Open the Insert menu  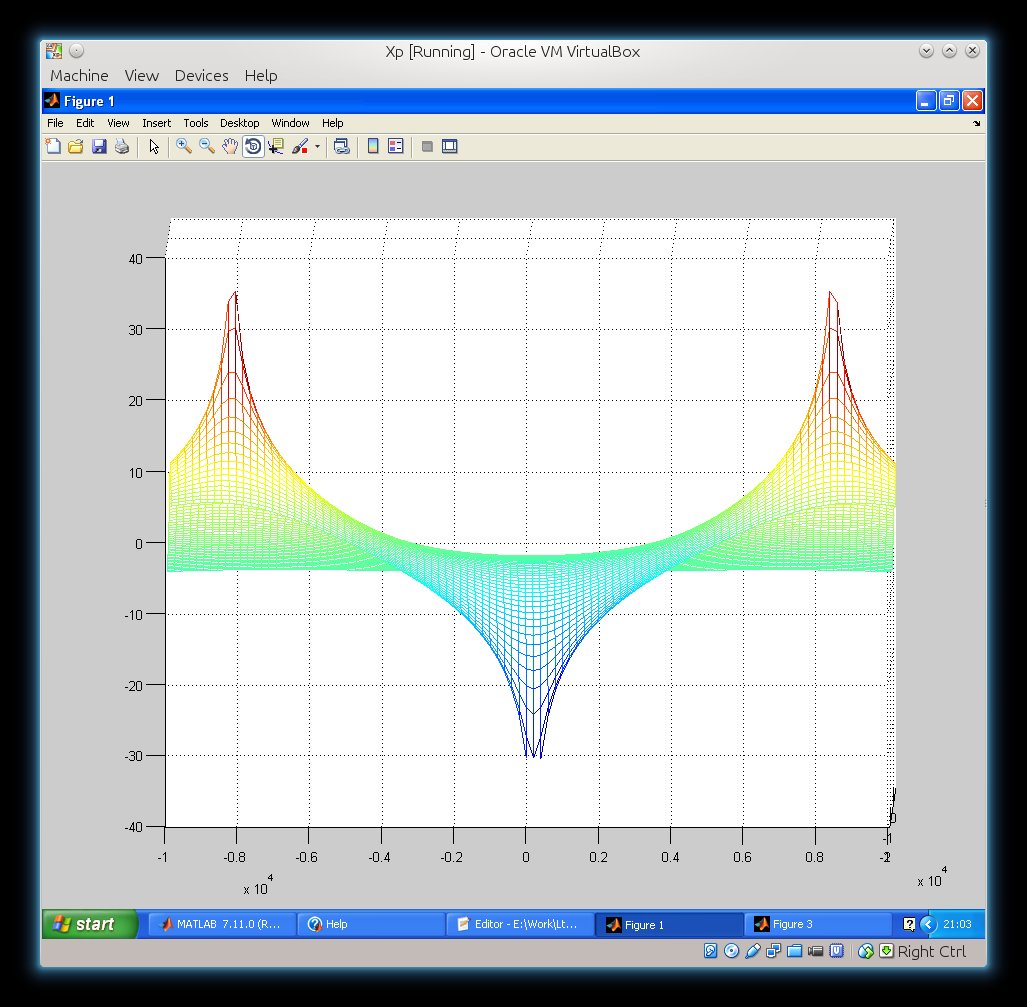(x=156, y=123)
